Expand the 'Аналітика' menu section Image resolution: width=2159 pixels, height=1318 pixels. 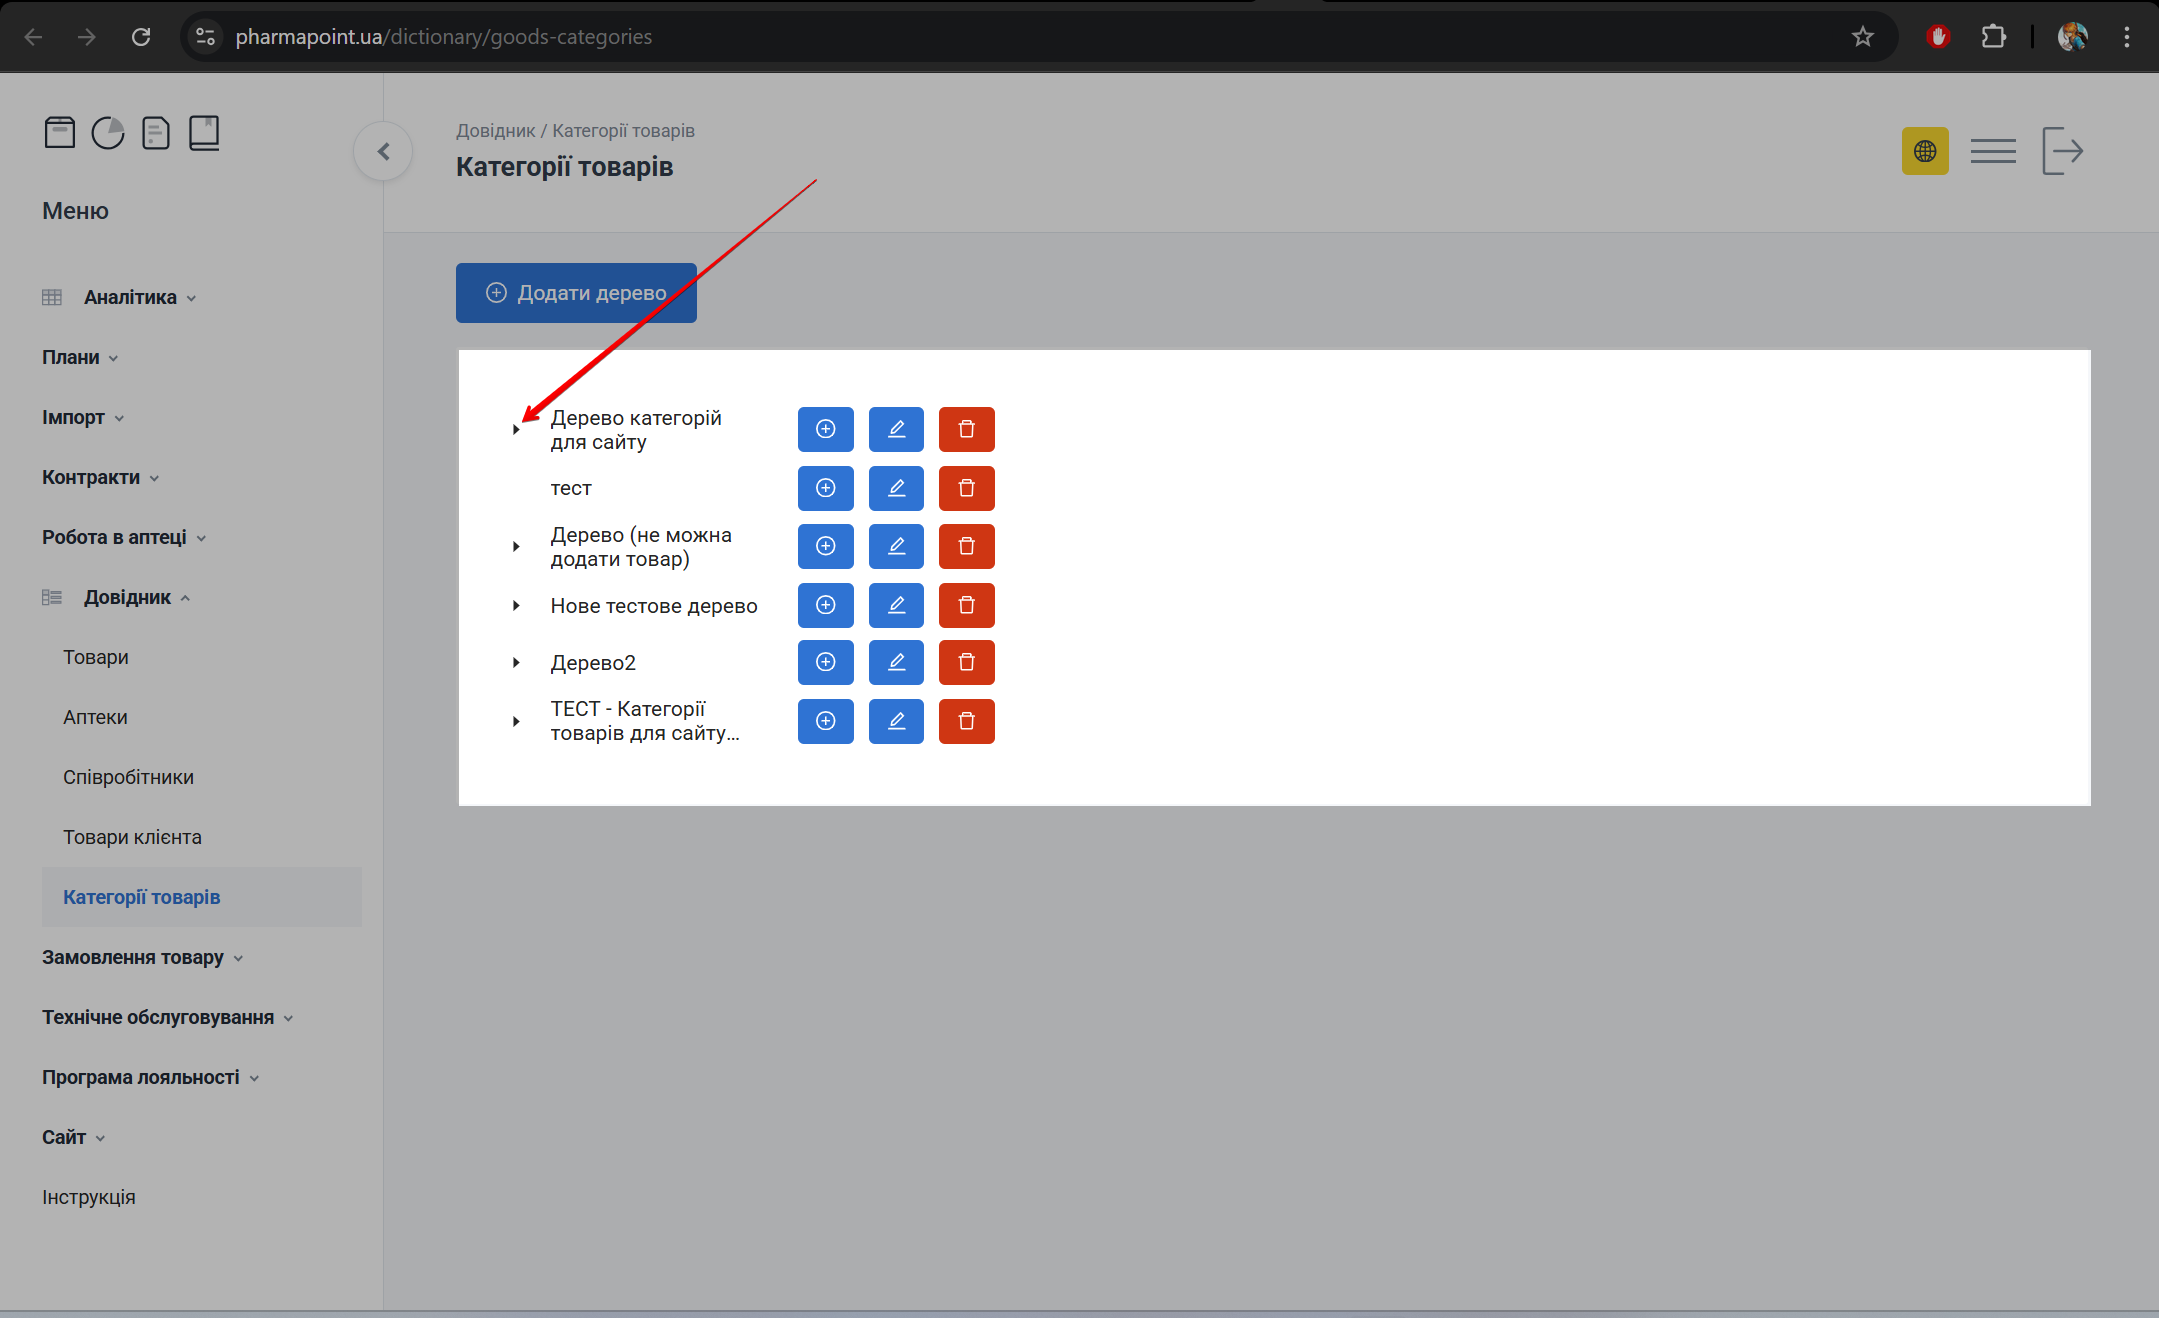pos(130,297)
